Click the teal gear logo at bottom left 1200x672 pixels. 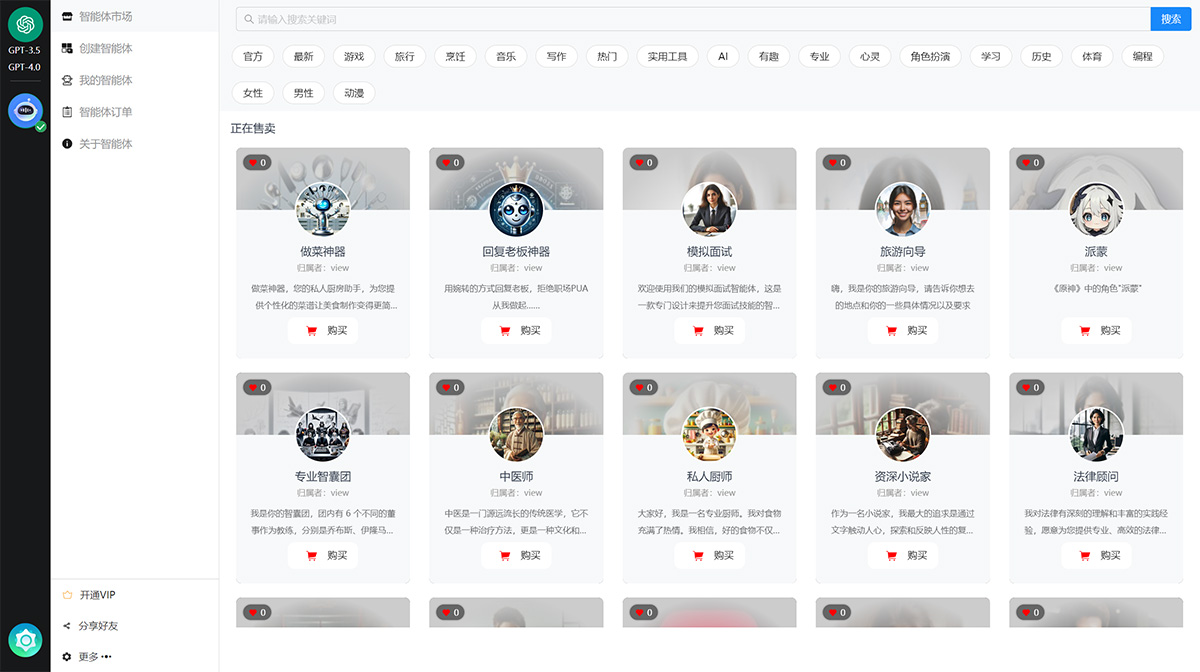(25, 640)
